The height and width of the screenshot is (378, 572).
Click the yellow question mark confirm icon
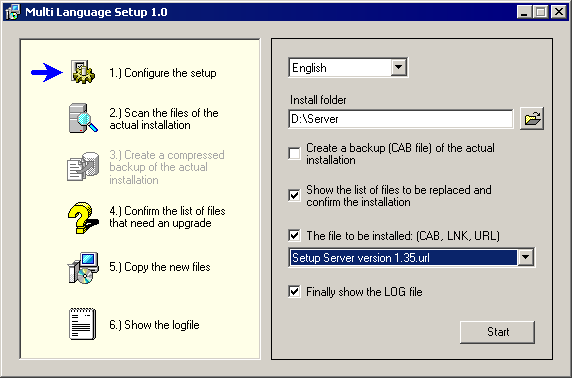click(x=83, y=217)
